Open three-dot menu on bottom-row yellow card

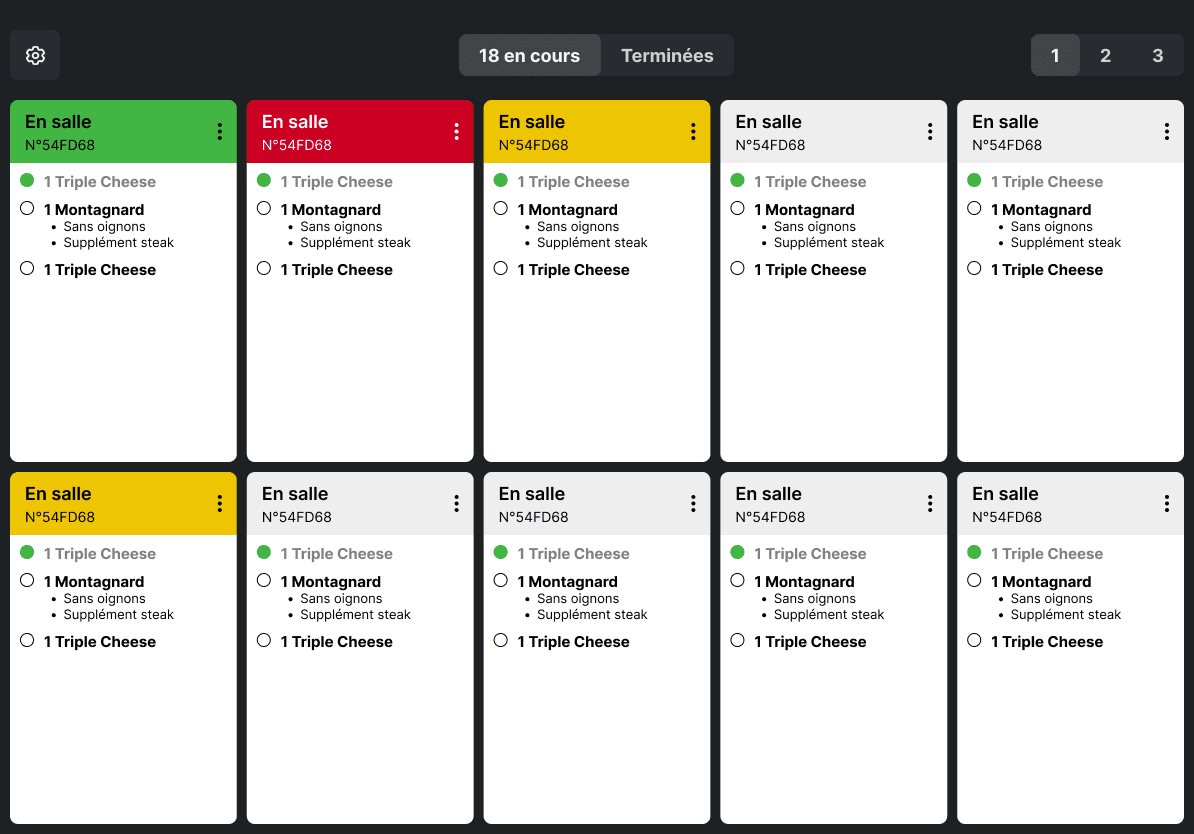[x=219, y=503]
